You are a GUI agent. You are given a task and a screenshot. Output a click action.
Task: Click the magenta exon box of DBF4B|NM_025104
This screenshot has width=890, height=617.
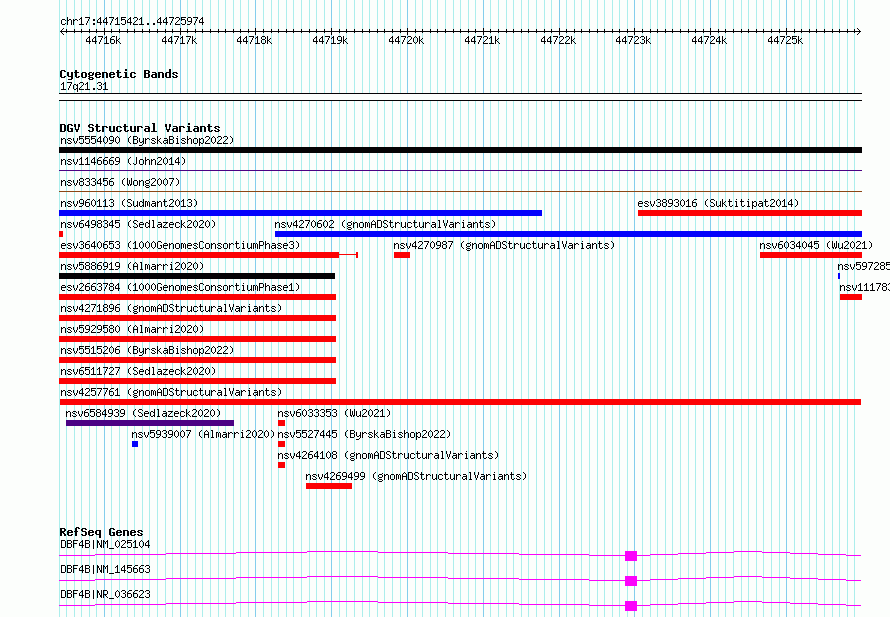(x=631, y=556)
